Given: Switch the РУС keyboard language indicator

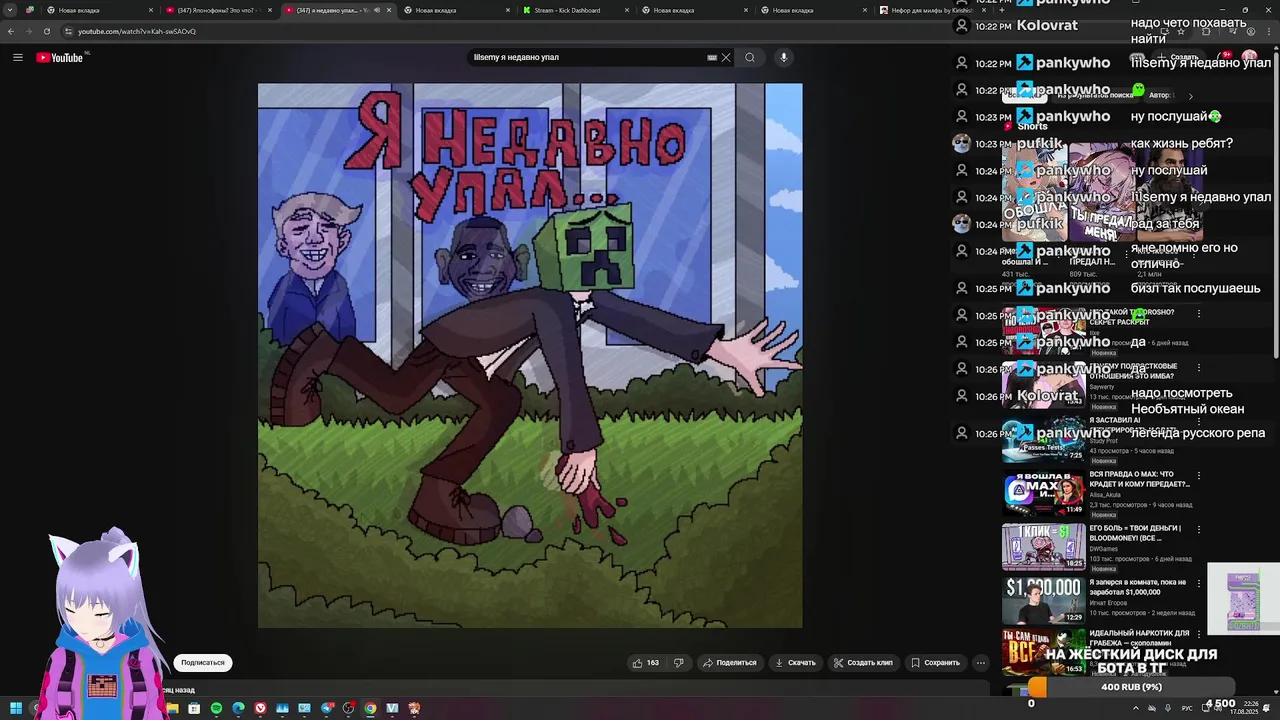Looking at the screenshot, I should tap(1187, 708).
